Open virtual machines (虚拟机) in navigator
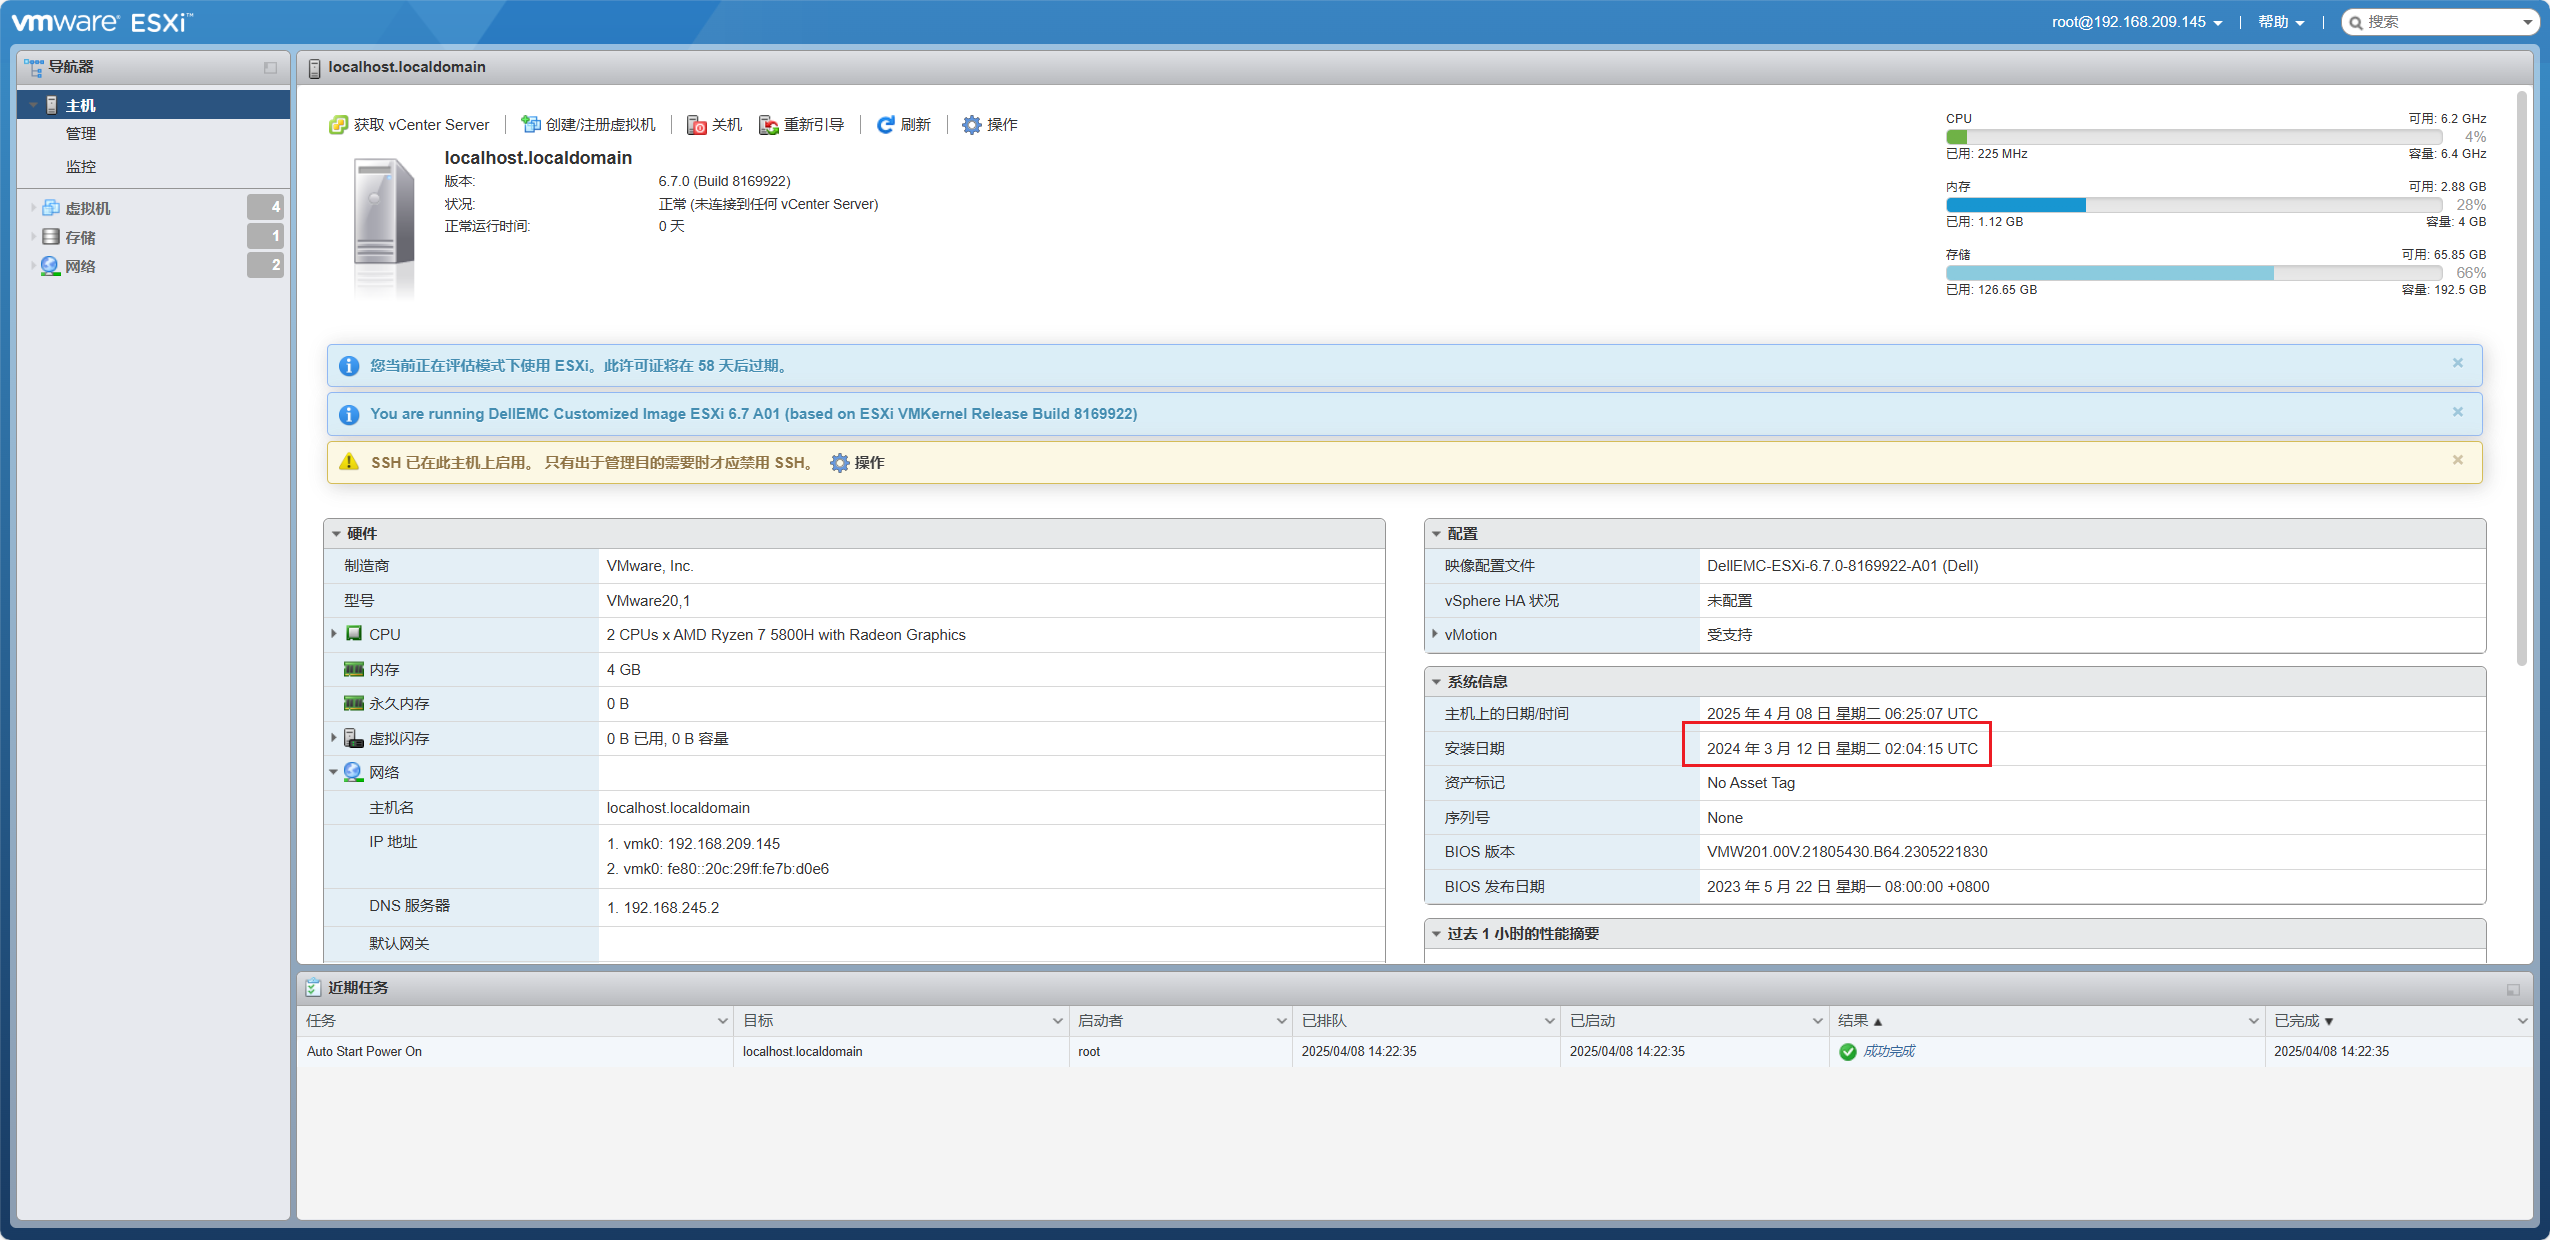This screenshot has width=2550, height=1240. [x=88, y=208]
